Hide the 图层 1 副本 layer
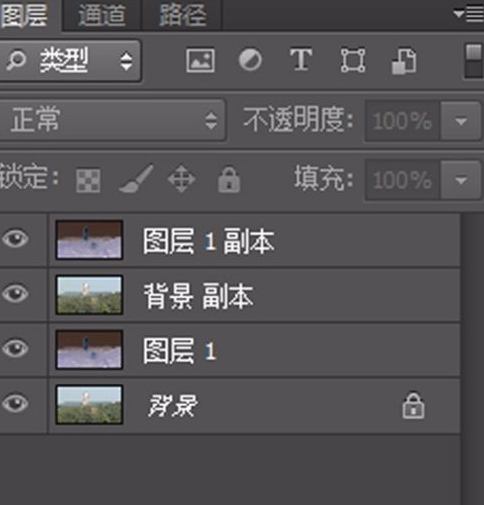Viewport: 484px width, 505px height. pyautogui.click(x=15, y=239)
